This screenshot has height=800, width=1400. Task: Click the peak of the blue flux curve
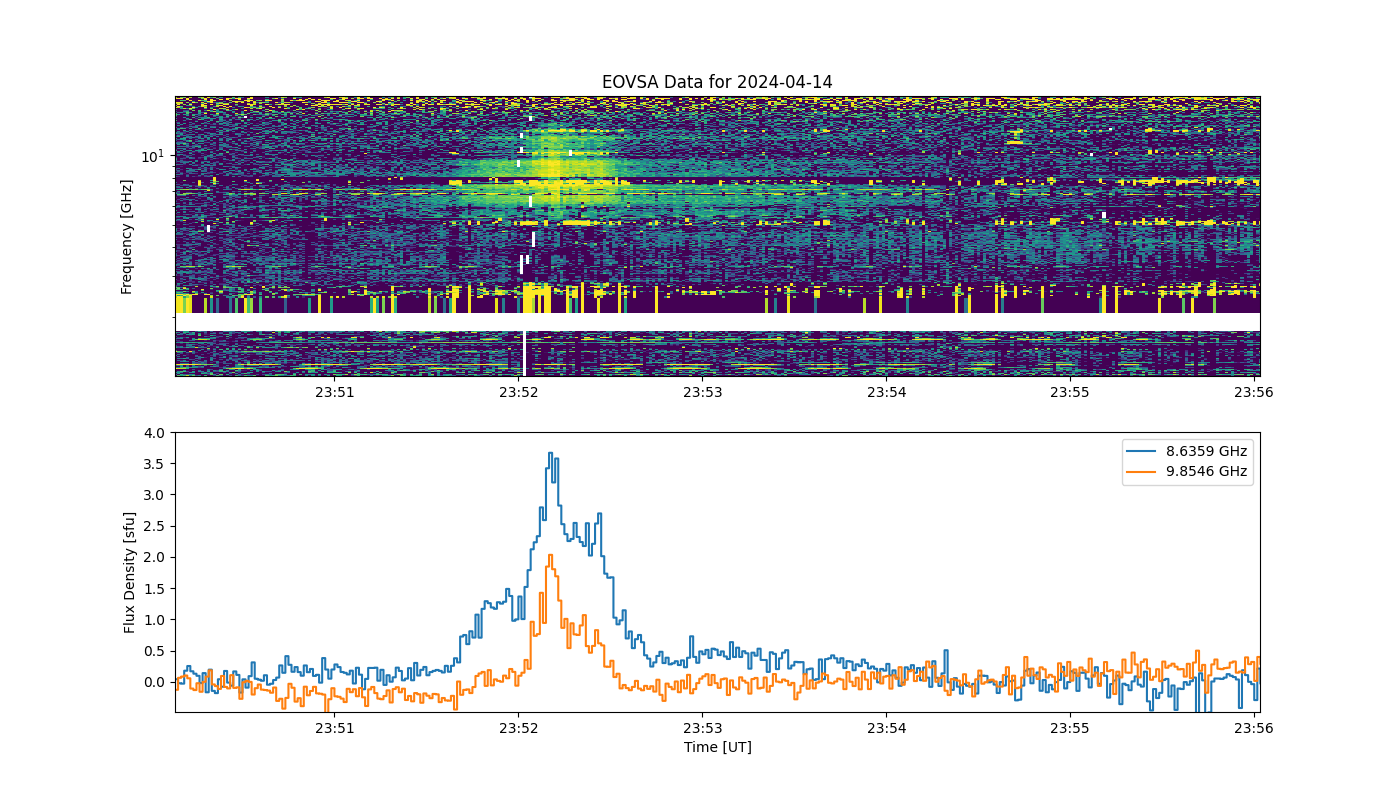coord(550,453)
